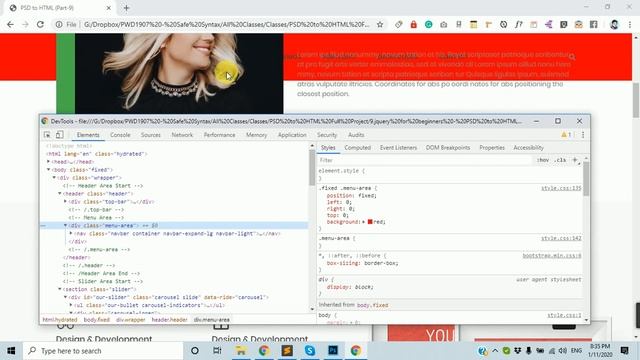
Task: Open the style.css:135 source link
Action: tap(561, 188)
